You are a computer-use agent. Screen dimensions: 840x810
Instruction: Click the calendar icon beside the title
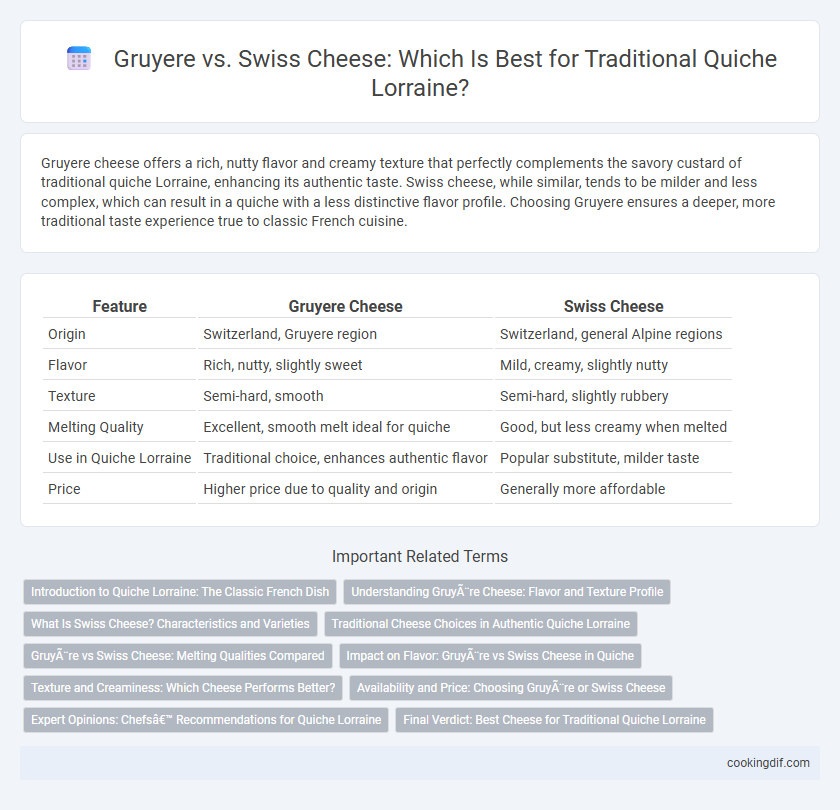coord(79,59)
